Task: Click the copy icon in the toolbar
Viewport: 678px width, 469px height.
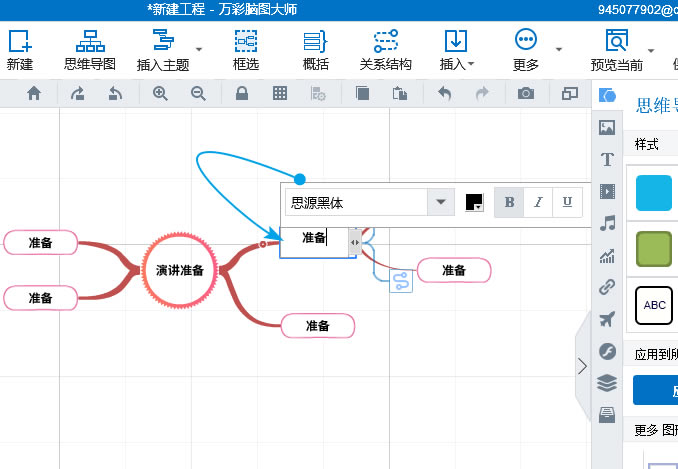Action: point(362,93)
